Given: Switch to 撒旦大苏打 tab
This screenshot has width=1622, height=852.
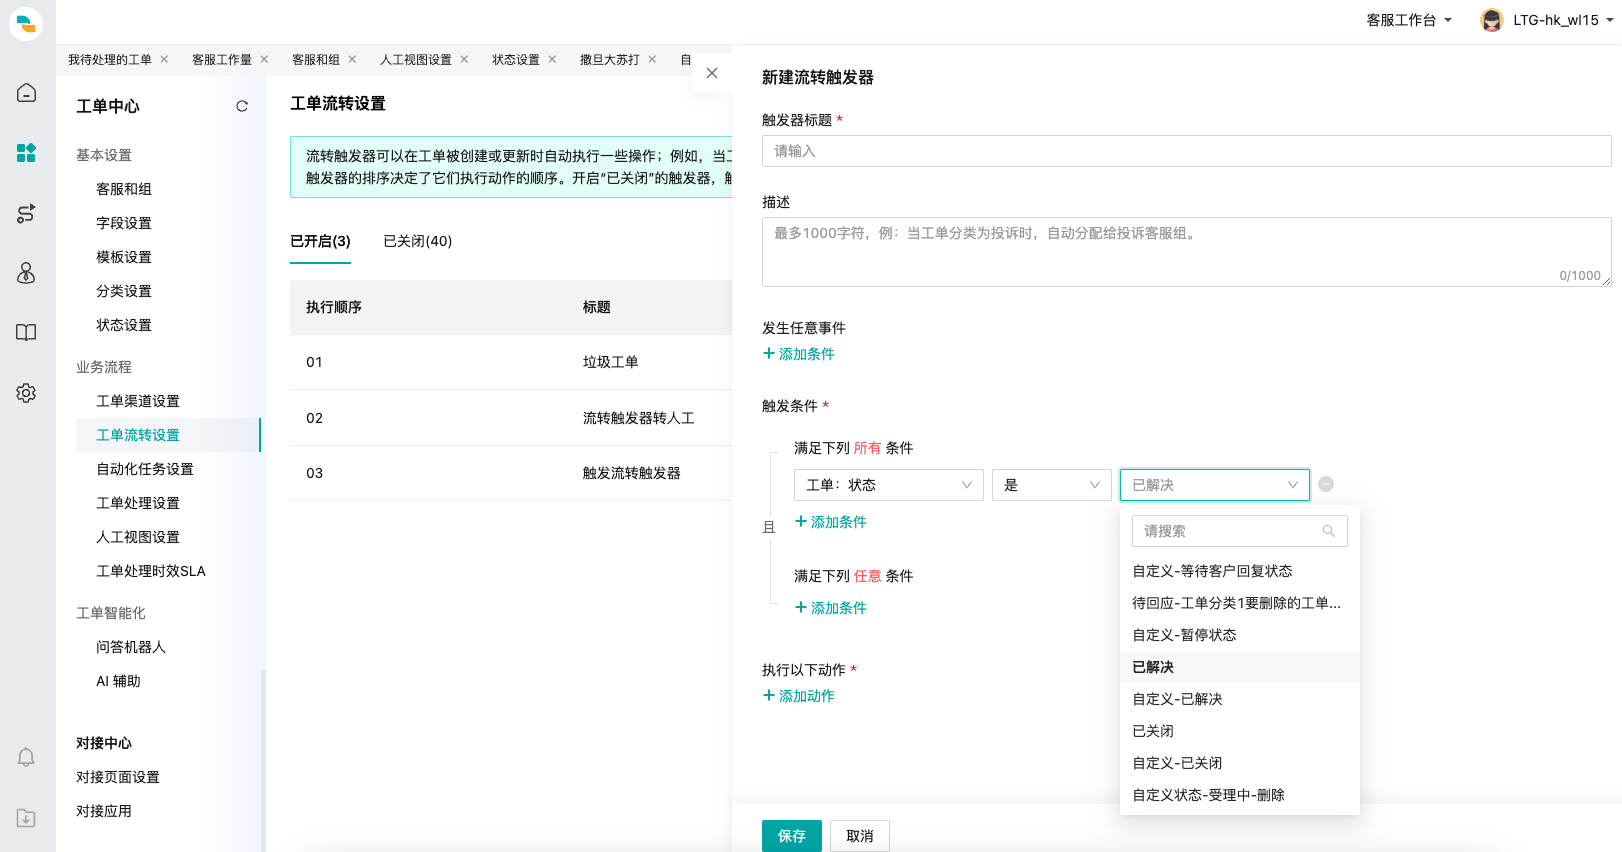Looking at the screenshot, I should [610, 60].
